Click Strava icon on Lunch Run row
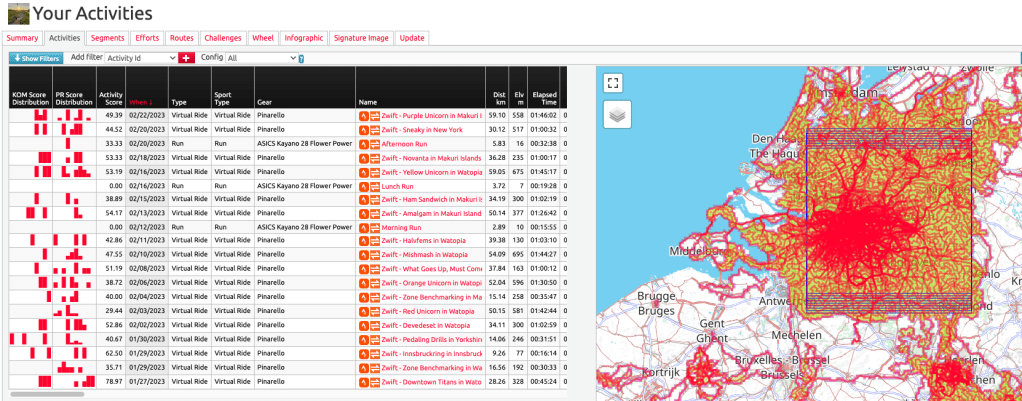Viewport: 1022px width, 401px height. (x=364, y=186)
